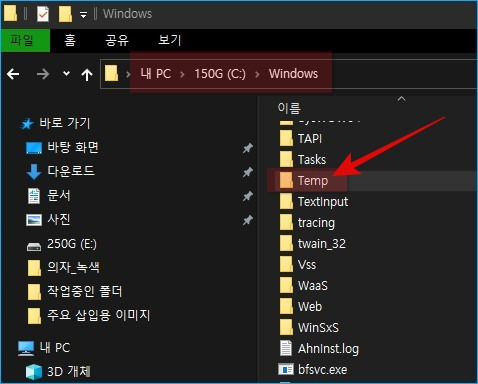This screenshot has width=478, height=384.
Task: Open the recent locations dropdown arrow
Action: [x=66, y=74]
